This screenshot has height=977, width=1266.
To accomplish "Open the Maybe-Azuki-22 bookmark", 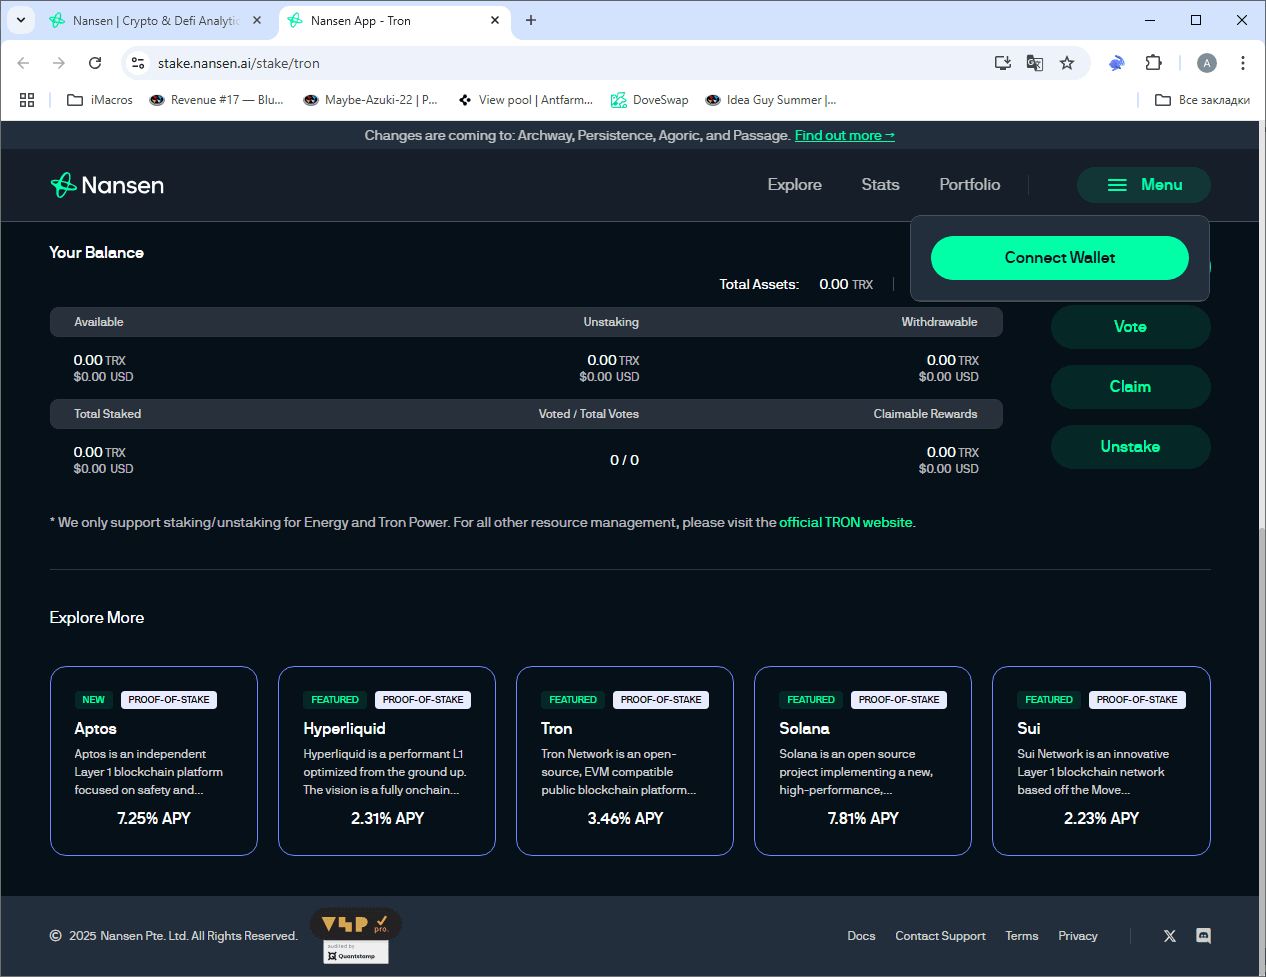I will click(x=370, y=100).
